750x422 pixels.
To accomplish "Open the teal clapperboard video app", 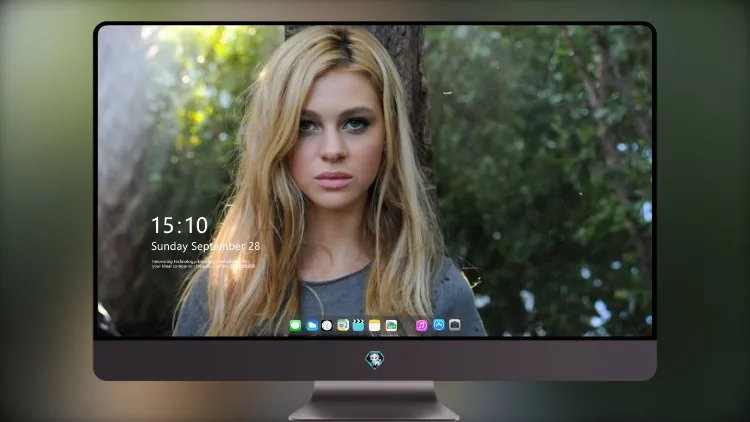I will click(358, 326).
